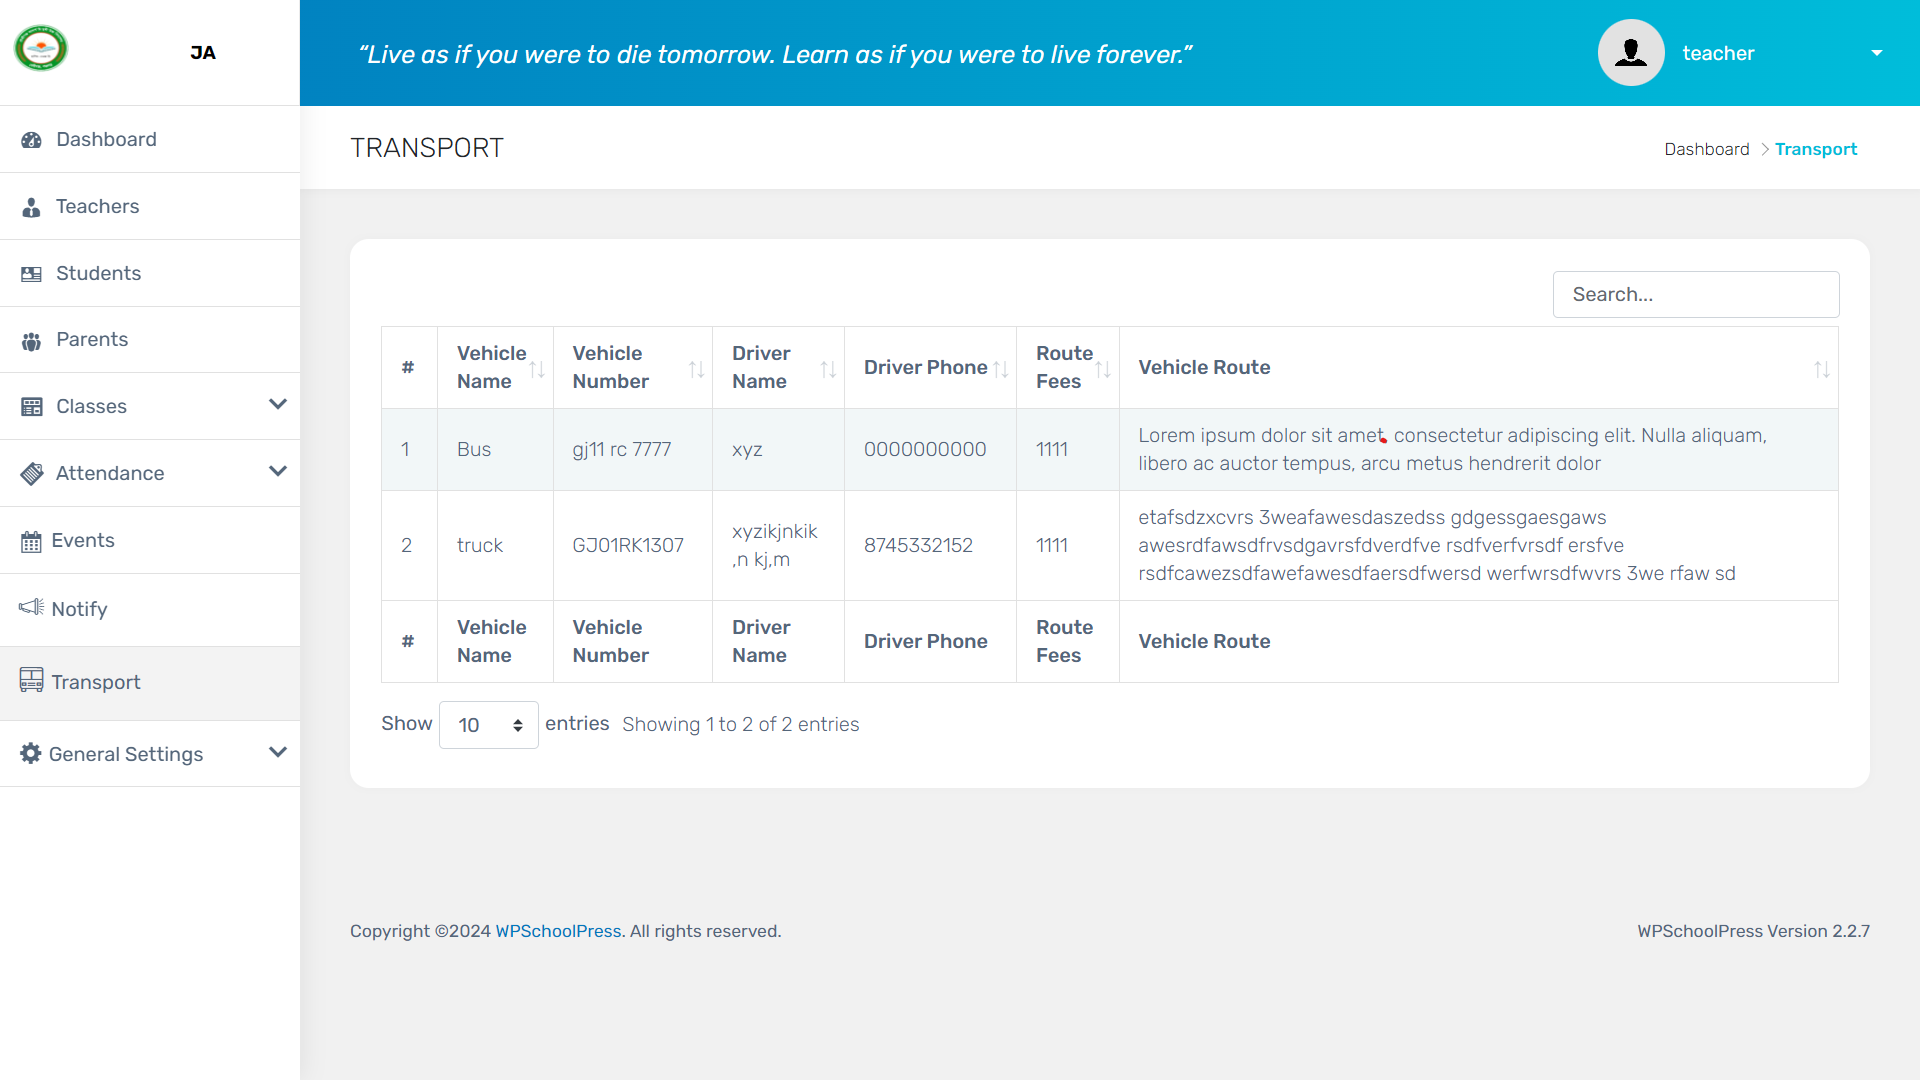Click the school logo at top left

[x=41, y=48]
